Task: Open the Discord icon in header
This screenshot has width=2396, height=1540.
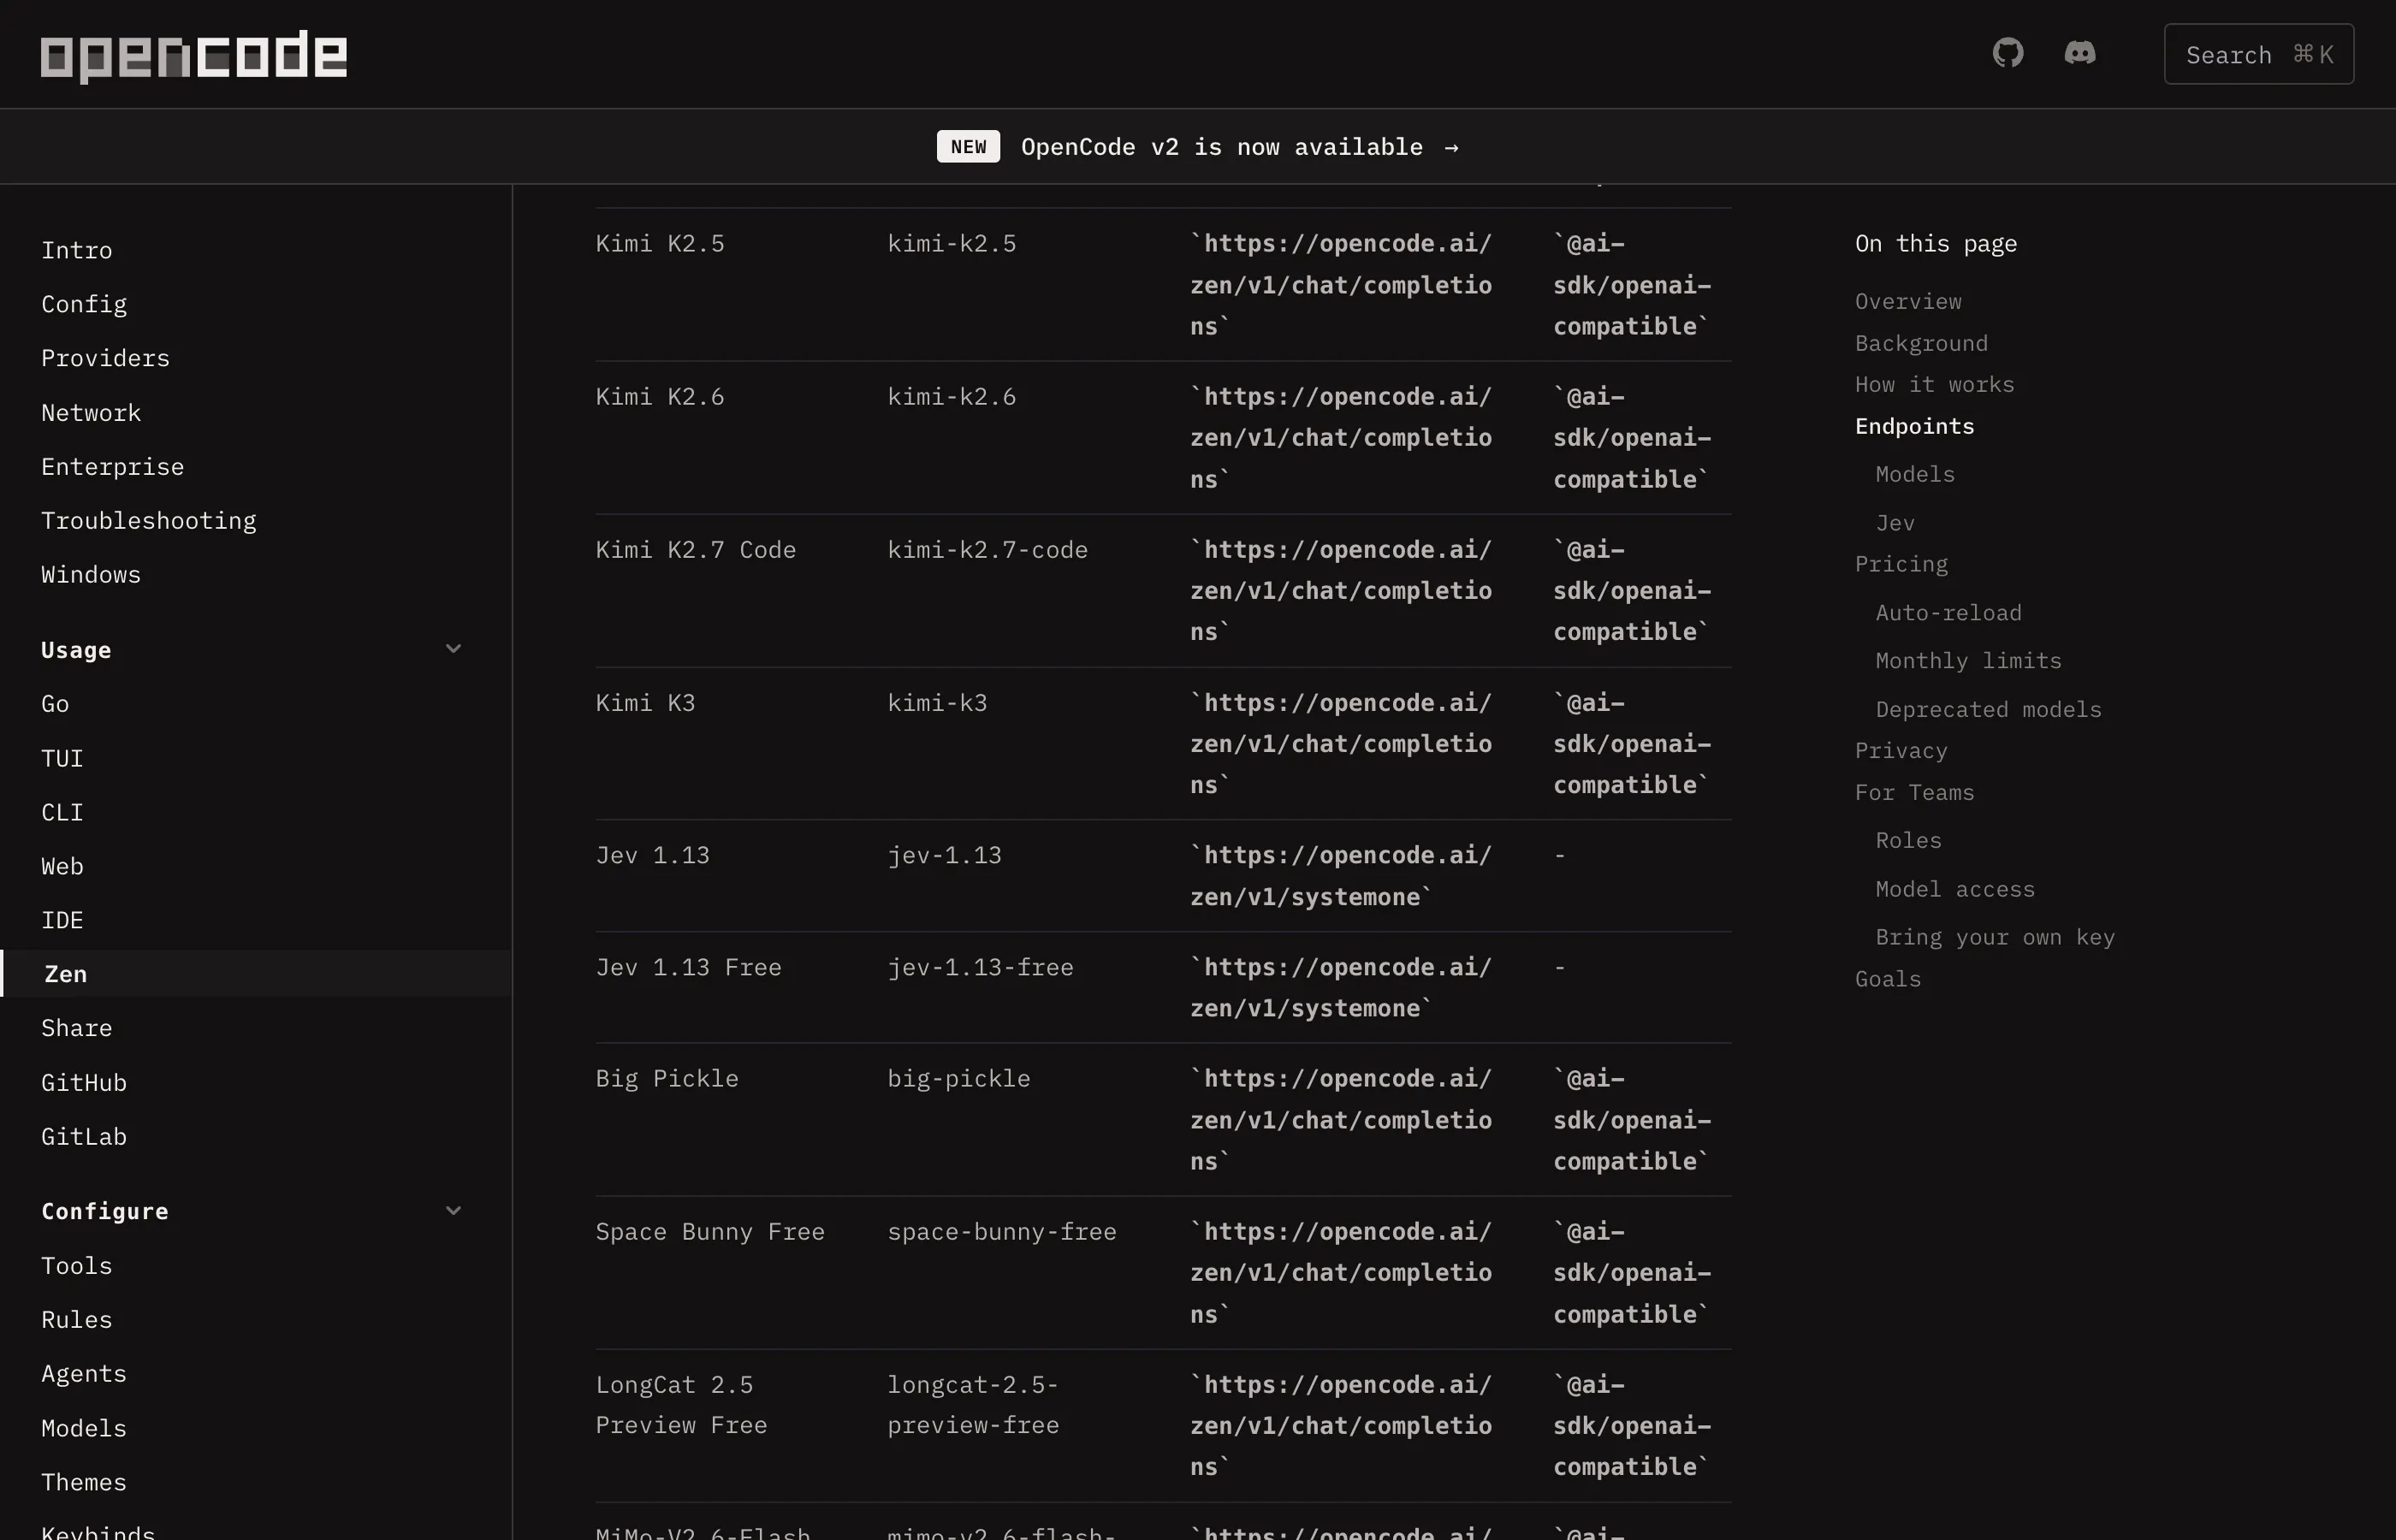Action: point(2080,53)
